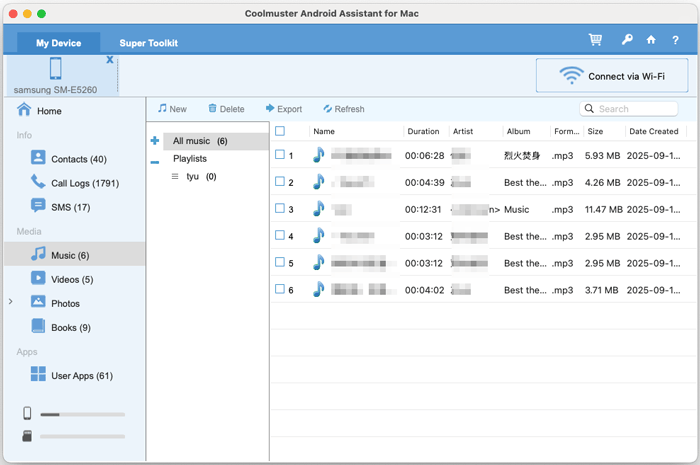700x465 pixels.
Task: Sort by the Name column header
Action: [324, 132]
